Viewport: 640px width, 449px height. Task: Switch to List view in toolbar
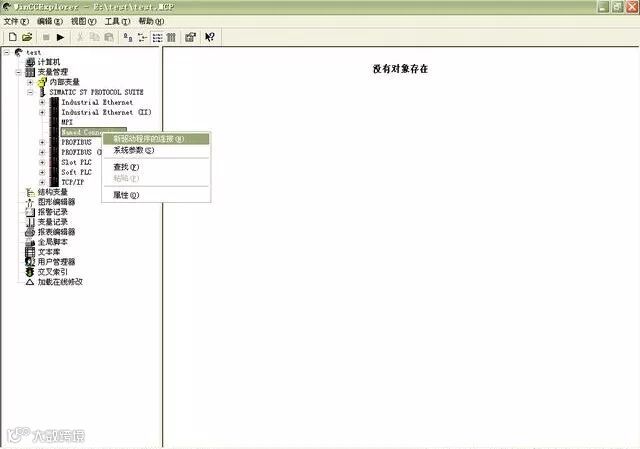[x=157, y=38]
